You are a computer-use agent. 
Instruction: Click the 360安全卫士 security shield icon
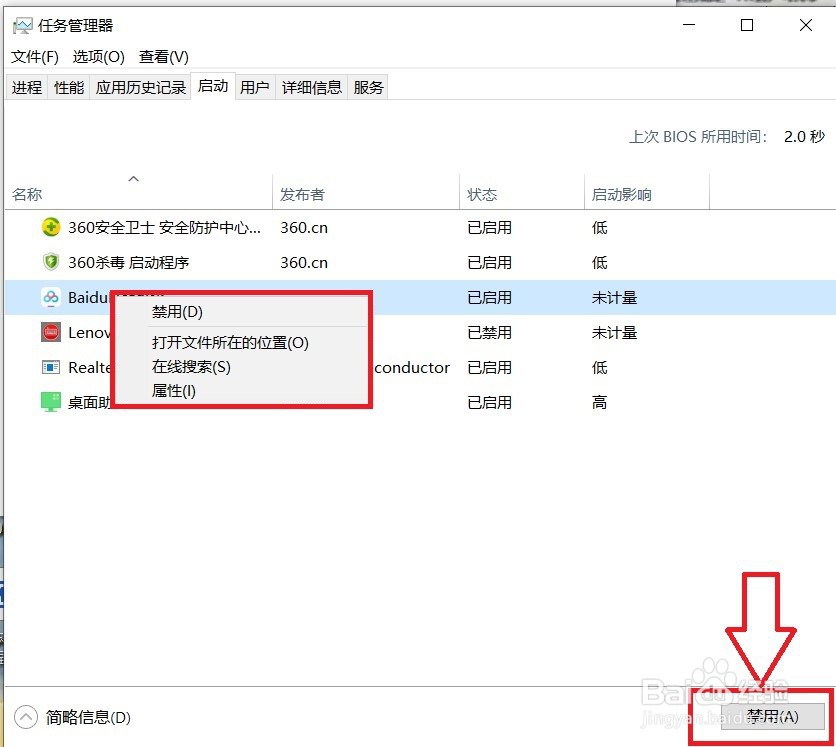pos(50,227)
